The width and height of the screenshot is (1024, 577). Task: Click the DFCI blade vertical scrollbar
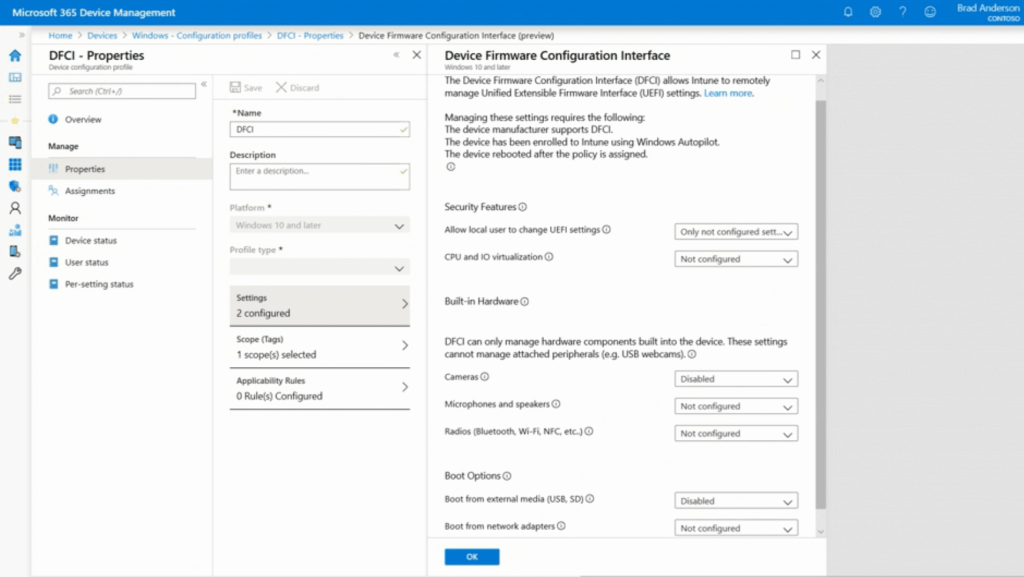pyautogui.click(x=821, y=304)
